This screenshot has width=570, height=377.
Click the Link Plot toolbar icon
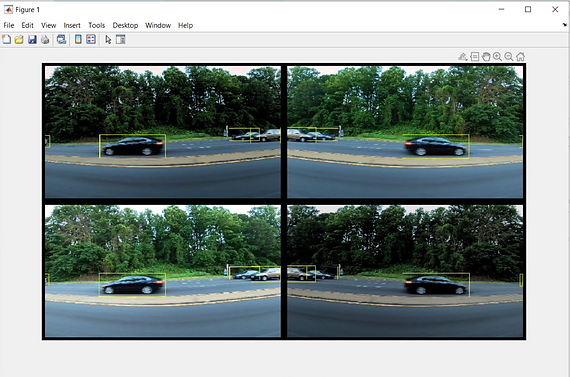(61, 39)
